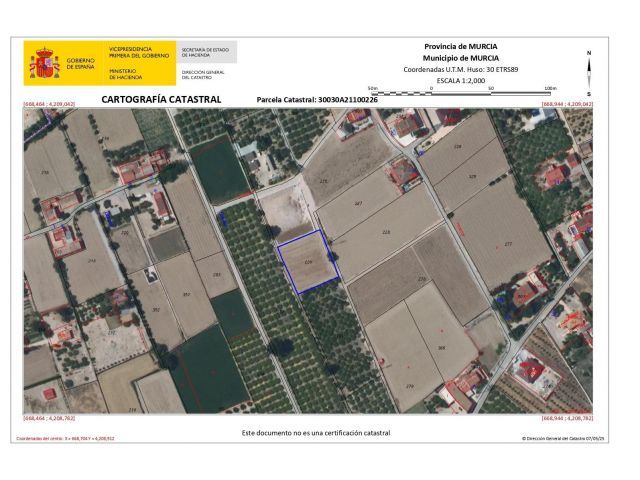Click 'VICEPRESIDENCIA PRIMERA DEL GOBIERNO' label

[x=139, y=52]
